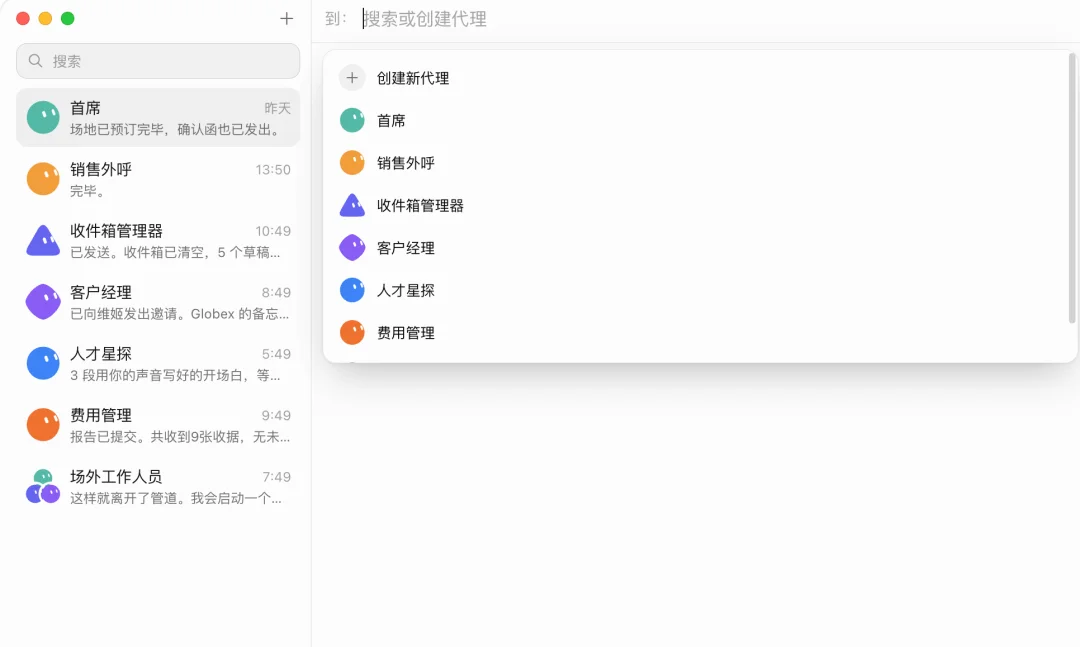Click the 7:49 timestamp

[x=276, y=476]
